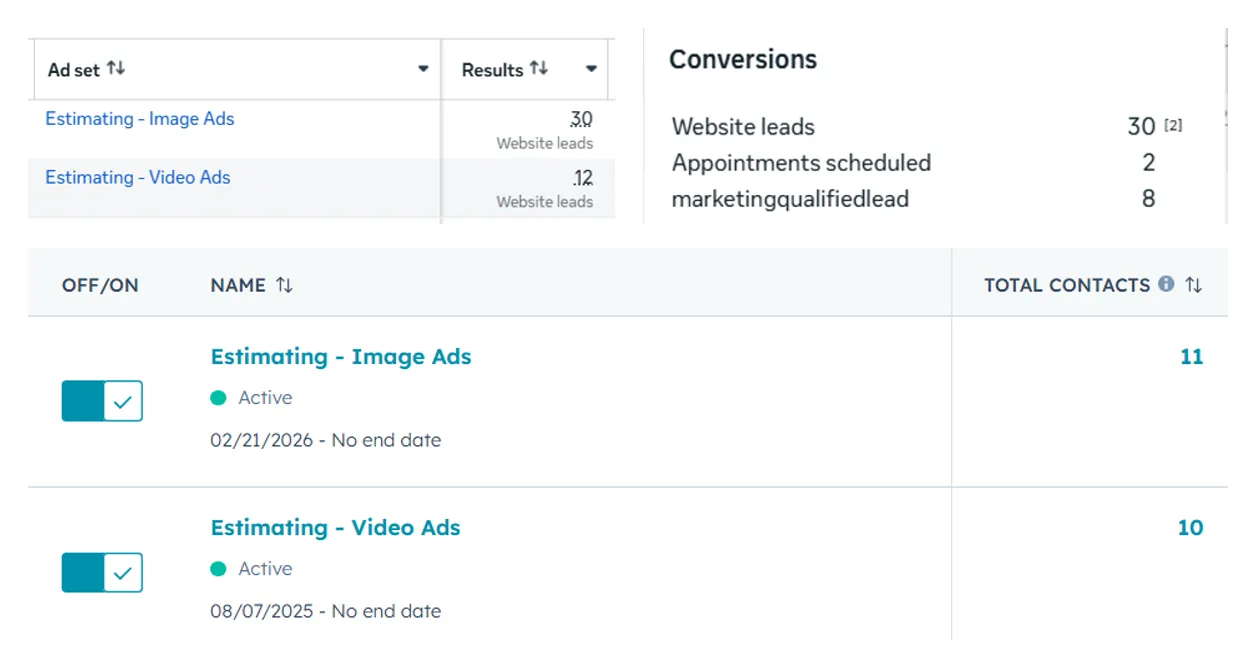Open Estimating - Image Ads campaign name
1256x668 pixels.
pyautogui.click(x=341, y=357)
